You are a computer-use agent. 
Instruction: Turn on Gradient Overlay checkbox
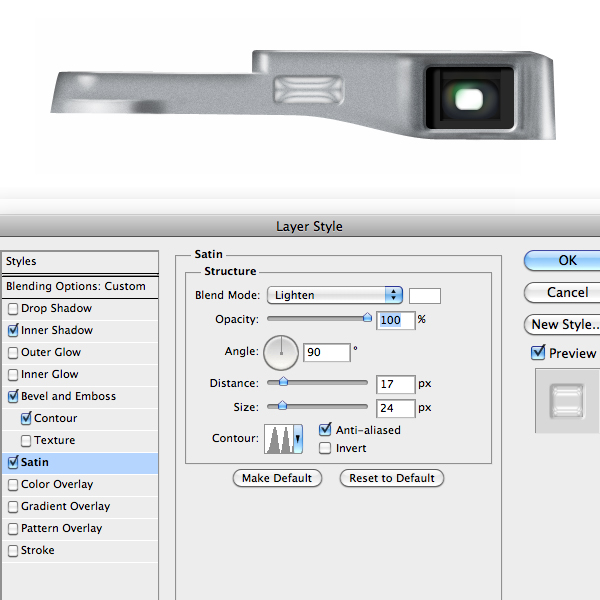tap(13, 507)
